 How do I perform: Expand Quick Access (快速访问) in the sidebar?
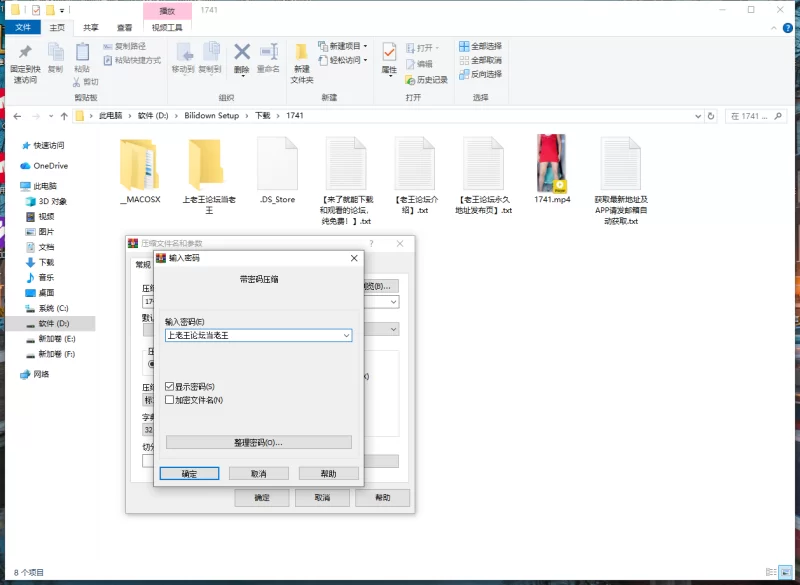pyautogui.click(x=10, y=145)
